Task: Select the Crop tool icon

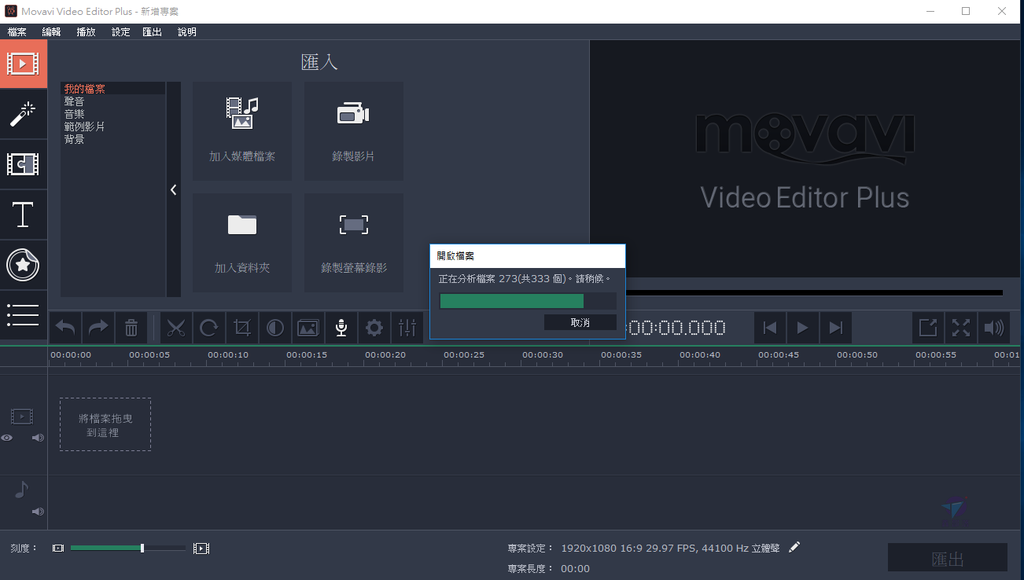Action: [242, 328]
